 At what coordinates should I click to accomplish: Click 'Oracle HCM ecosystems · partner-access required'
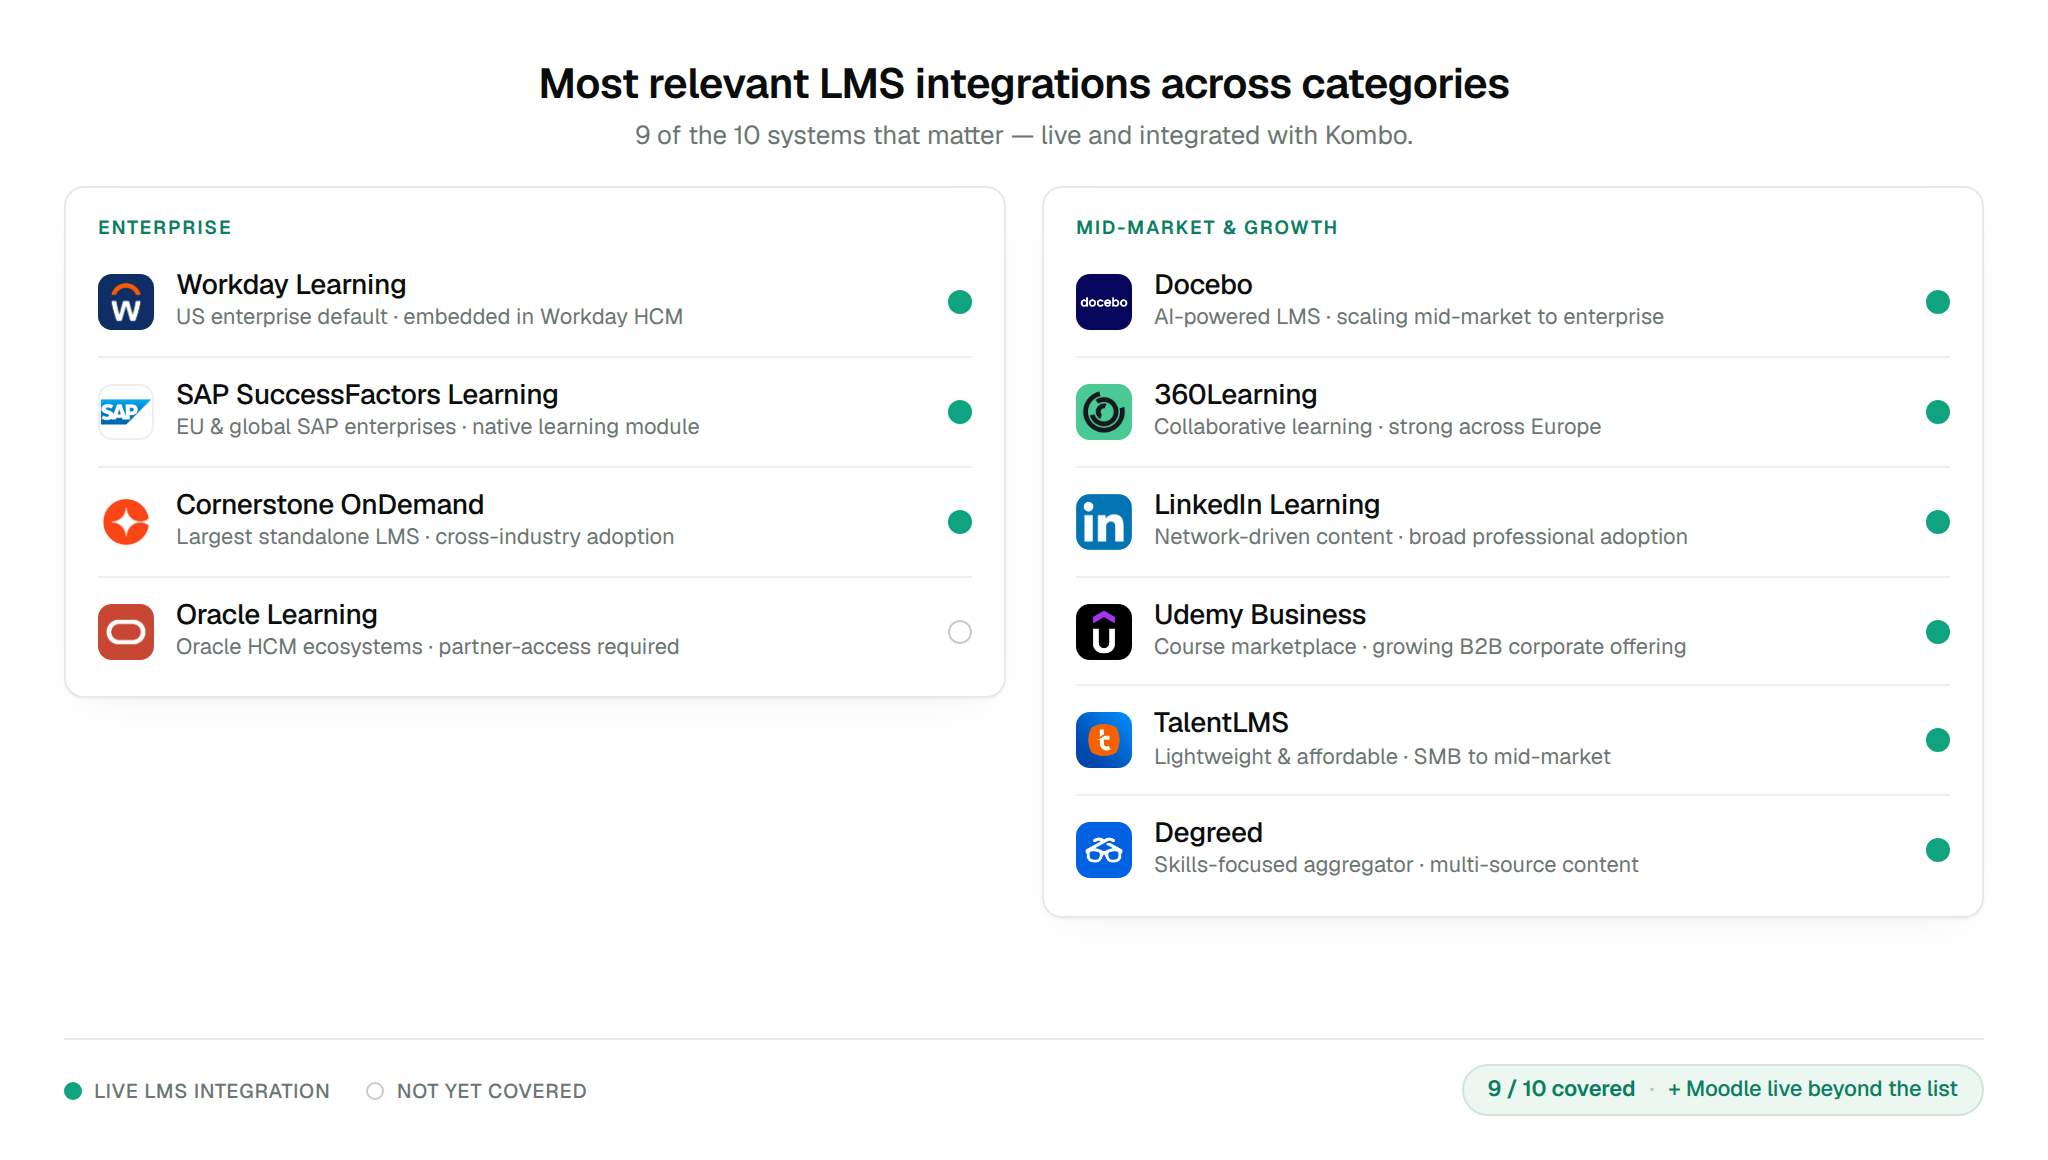[428, 647]
